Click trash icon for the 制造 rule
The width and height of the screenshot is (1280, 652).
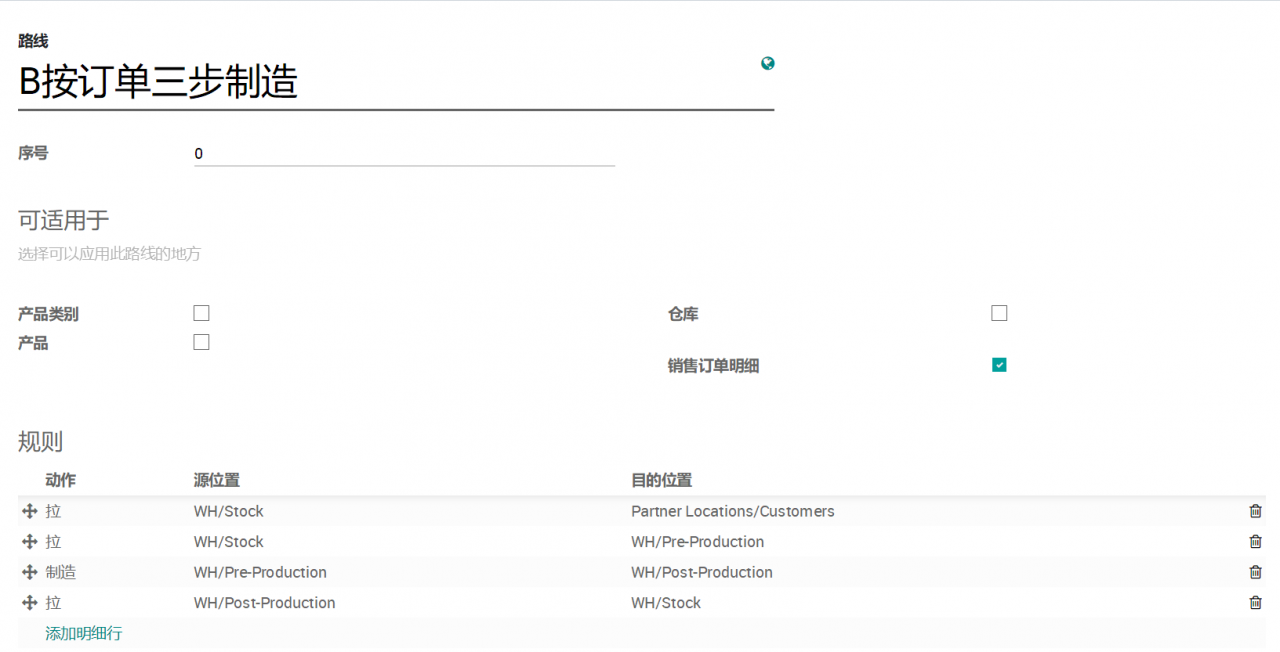(x=1255, y=572)
